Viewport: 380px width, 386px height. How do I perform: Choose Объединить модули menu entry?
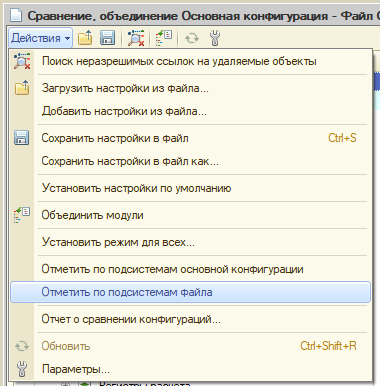click(x=191, y=215)
